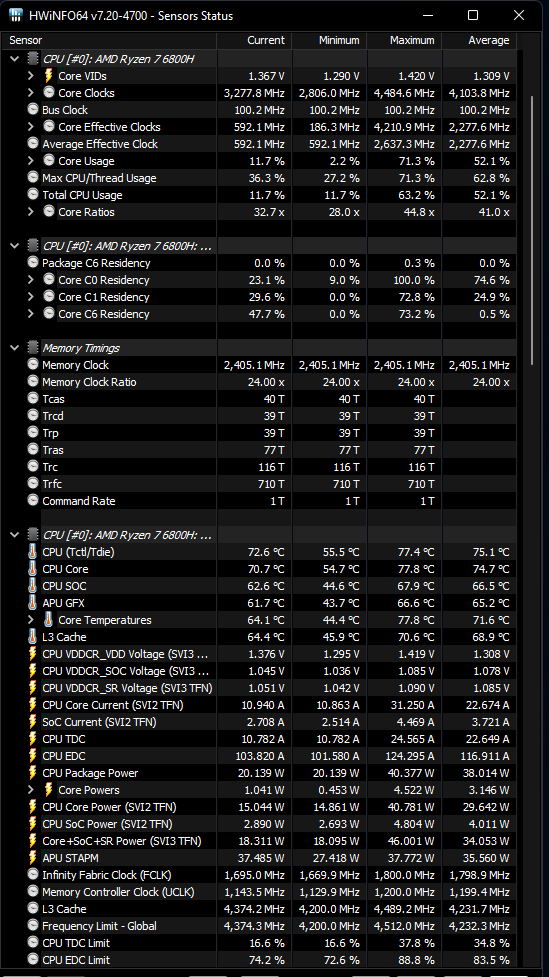This screenshot has width=549, height=977.
Task: Expand Core C6 Residency row
Action: coord(31,314)
